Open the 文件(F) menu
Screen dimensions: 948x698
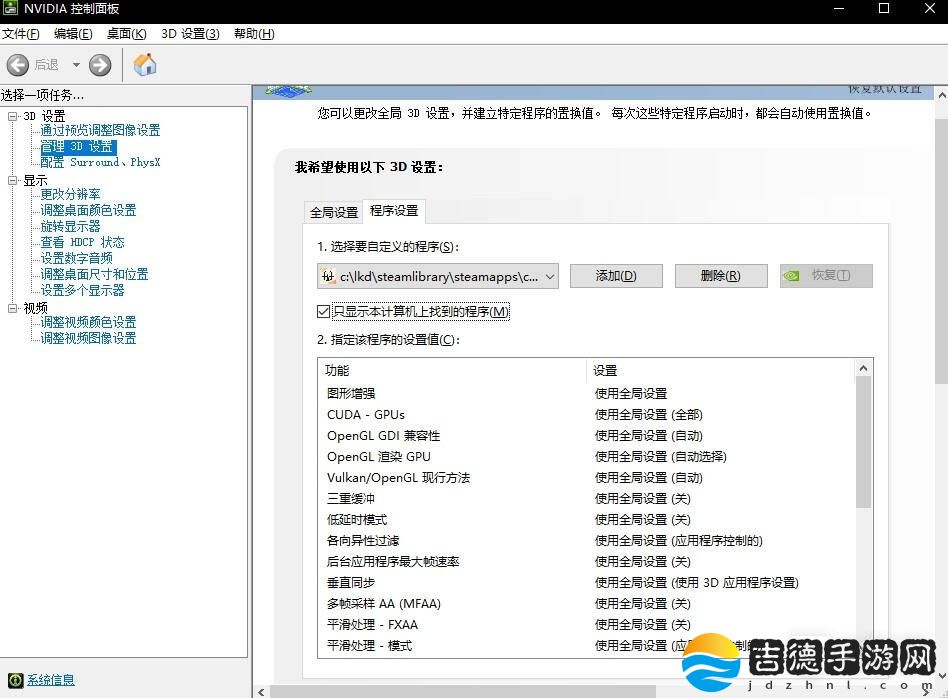[21, 34]
